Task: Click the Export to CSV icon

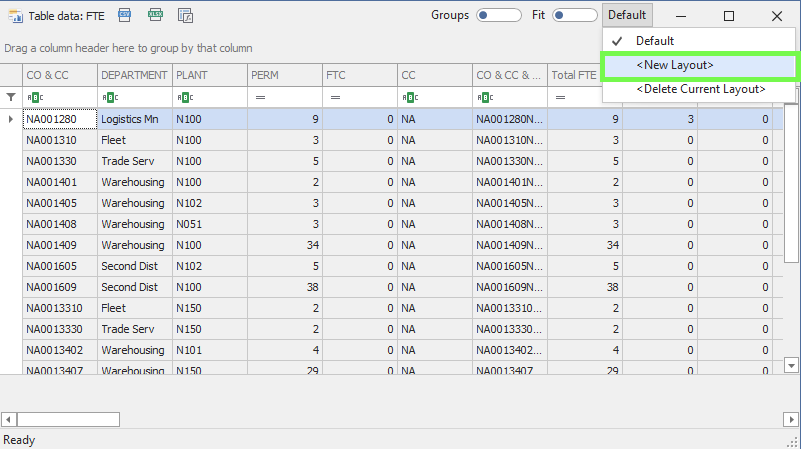Action: tap(125, 15)
